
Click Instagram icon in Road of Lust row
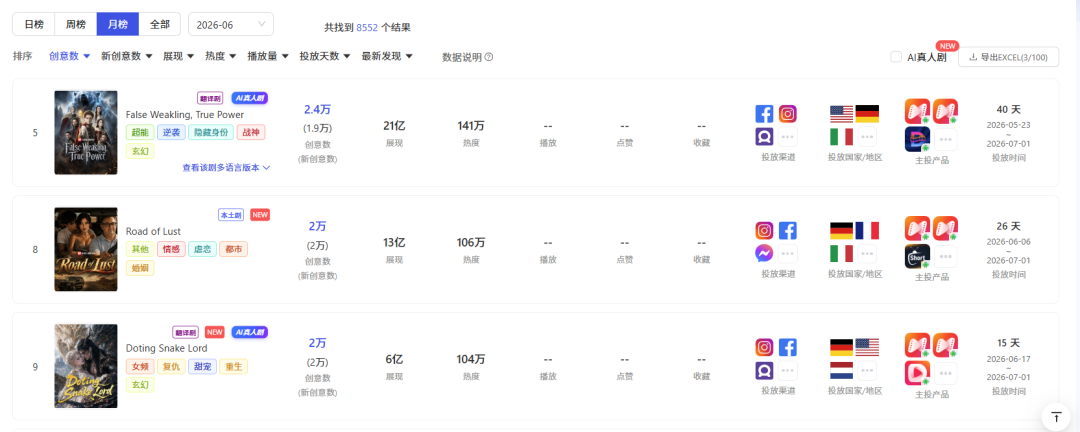765,231
